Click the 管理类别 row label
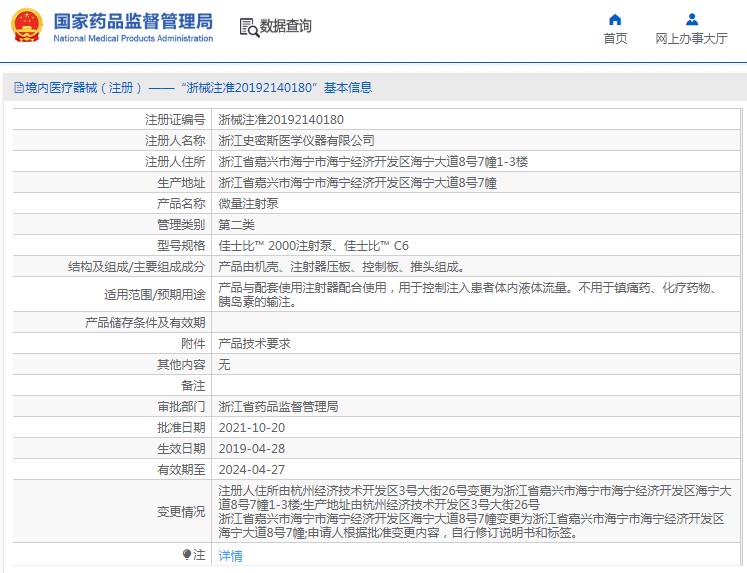 181,224
